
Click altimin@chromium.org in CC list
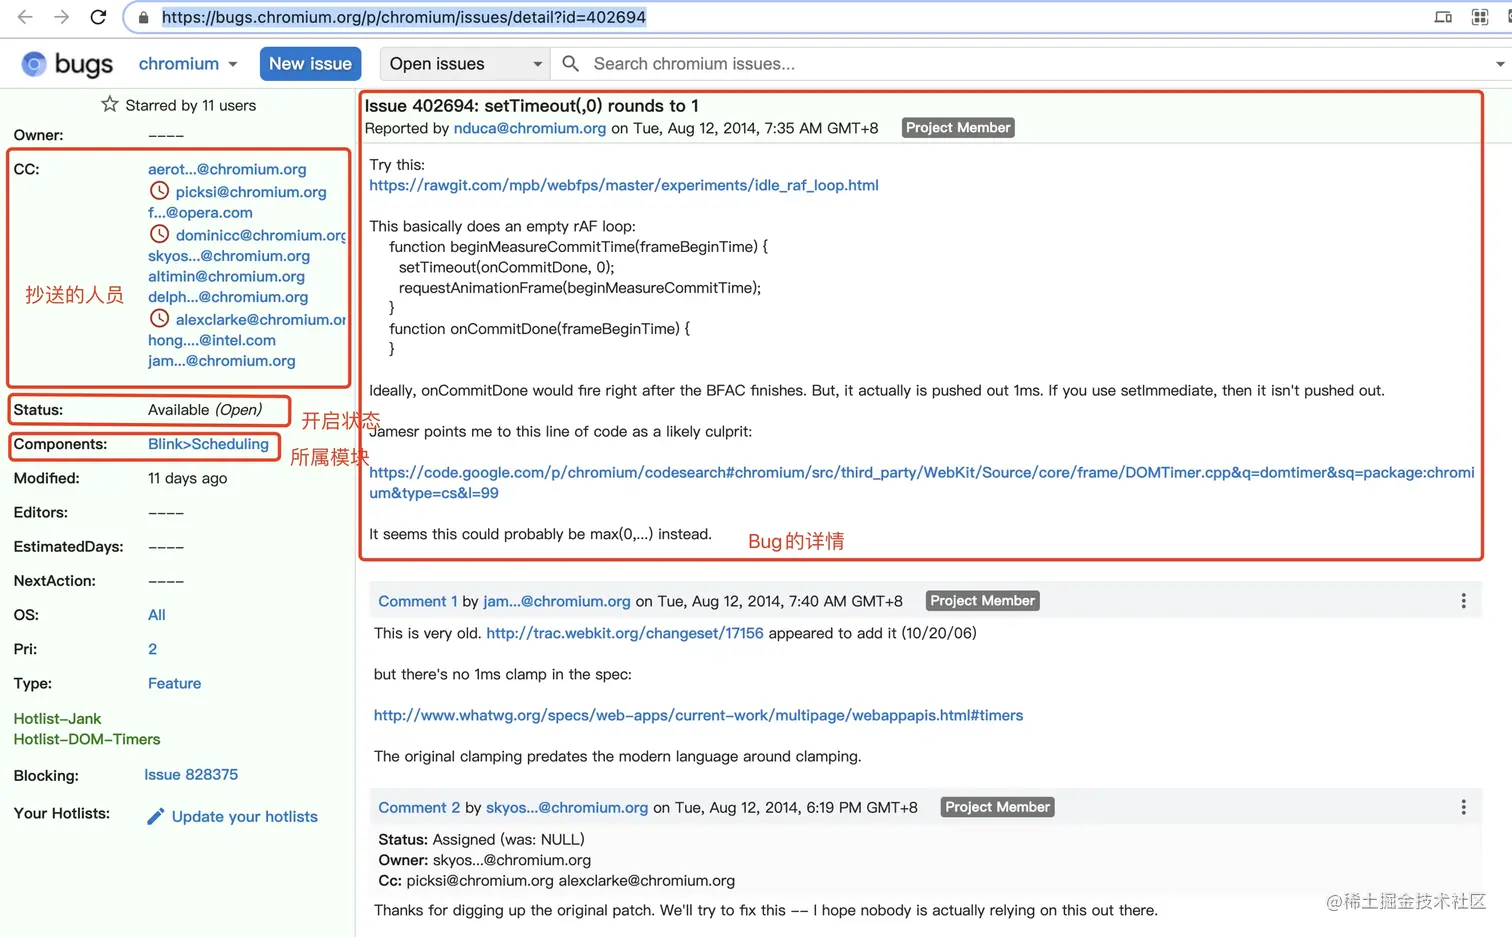tap(226, 276)
